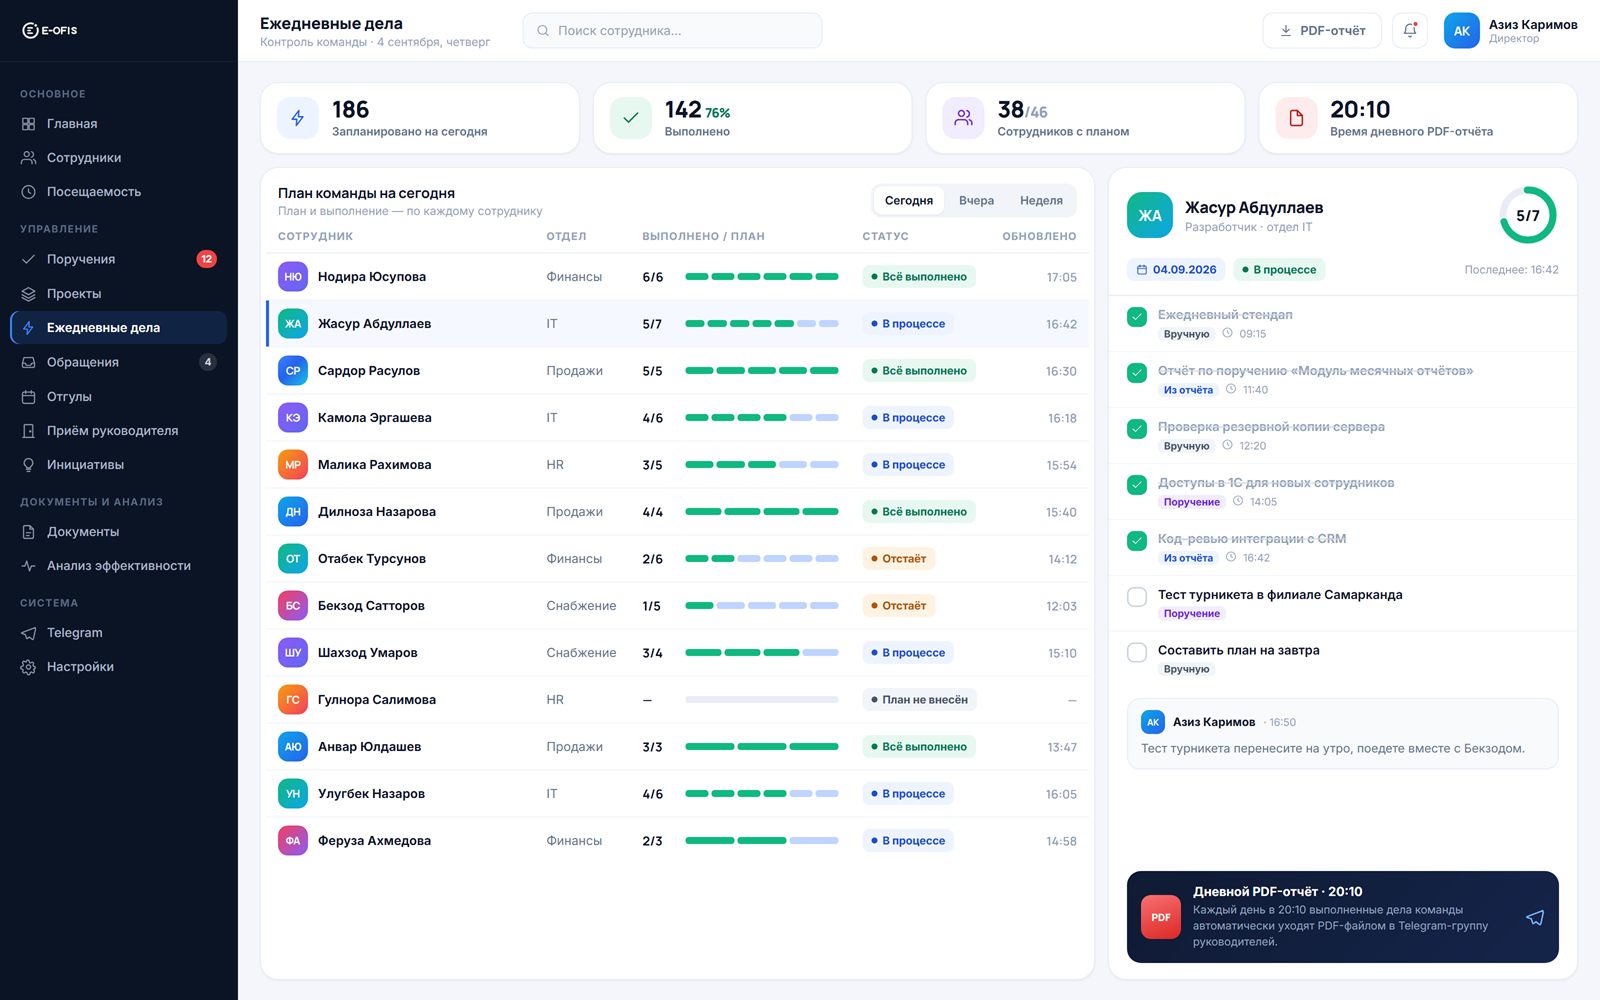Uncheck Доступы в 1С task
This screenshot has height=1000, width=1600.
coord(1137,485)
